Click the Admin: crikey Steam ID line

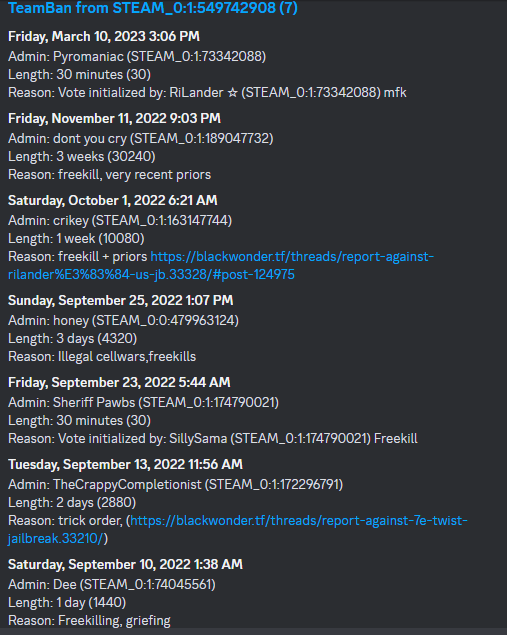[x=120, y=220]
